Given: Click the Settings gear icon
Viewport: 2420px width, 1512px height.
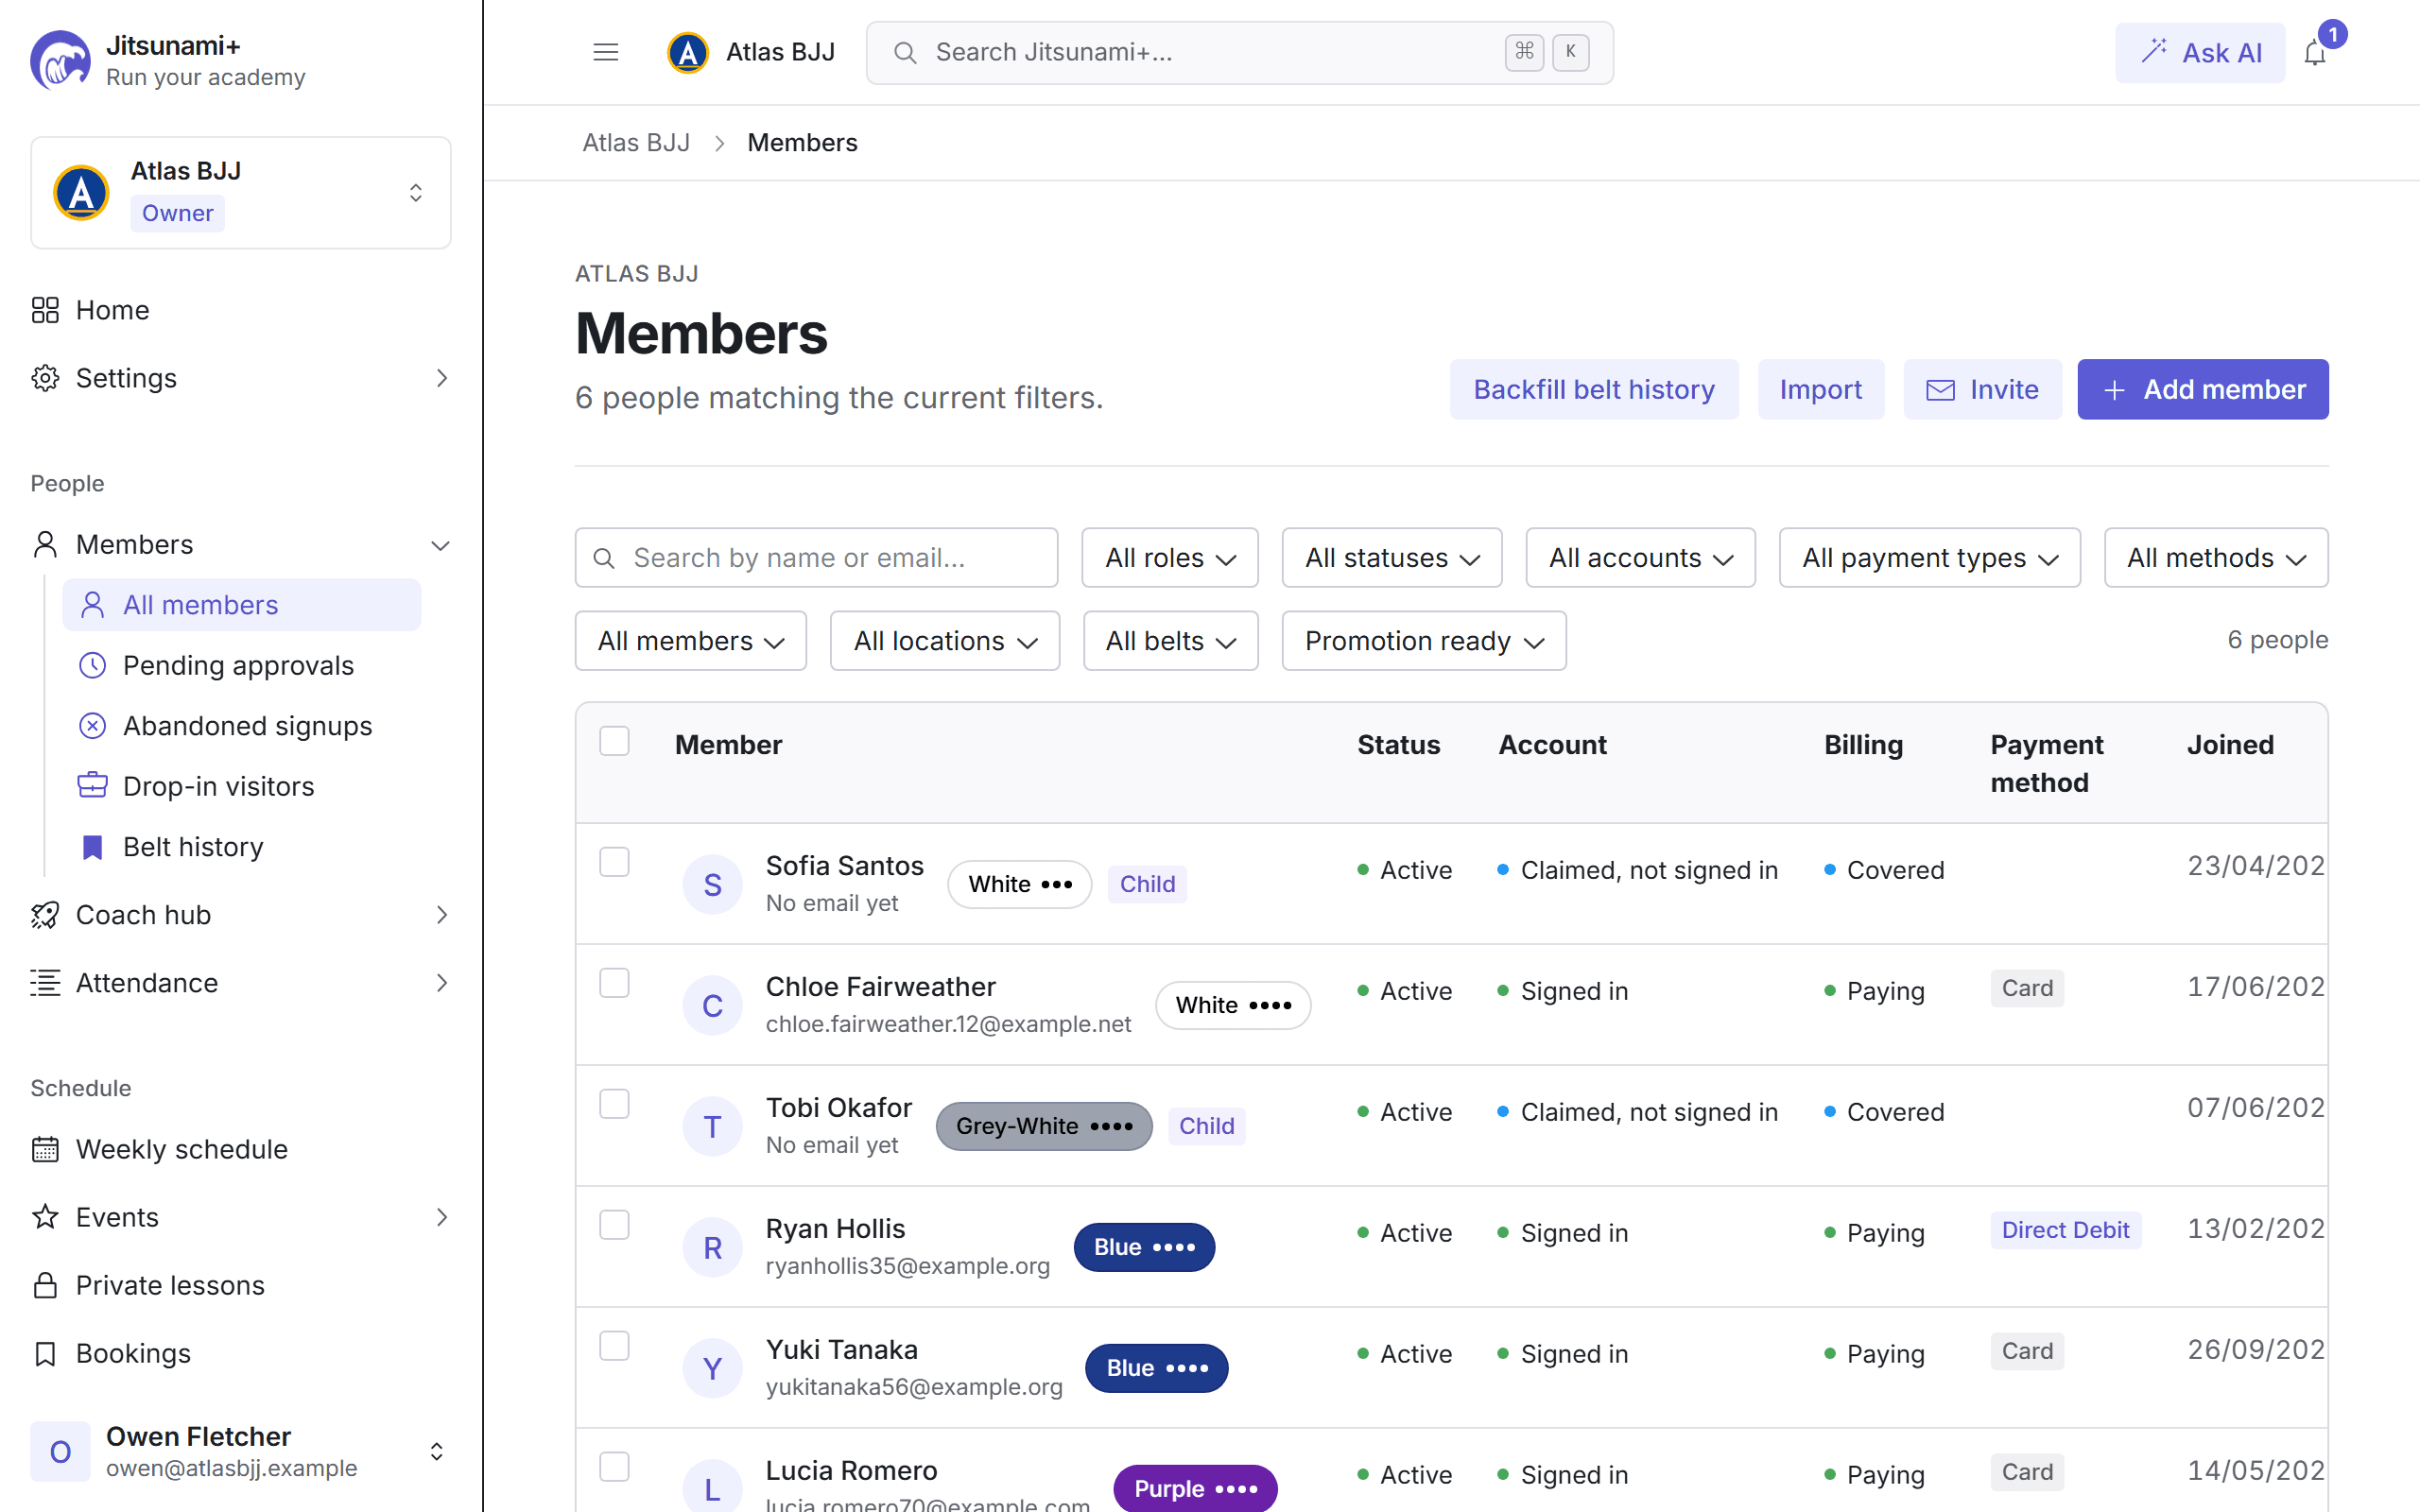Looking at the screenshot, I should pyautogui.click(x=45, y=378).
